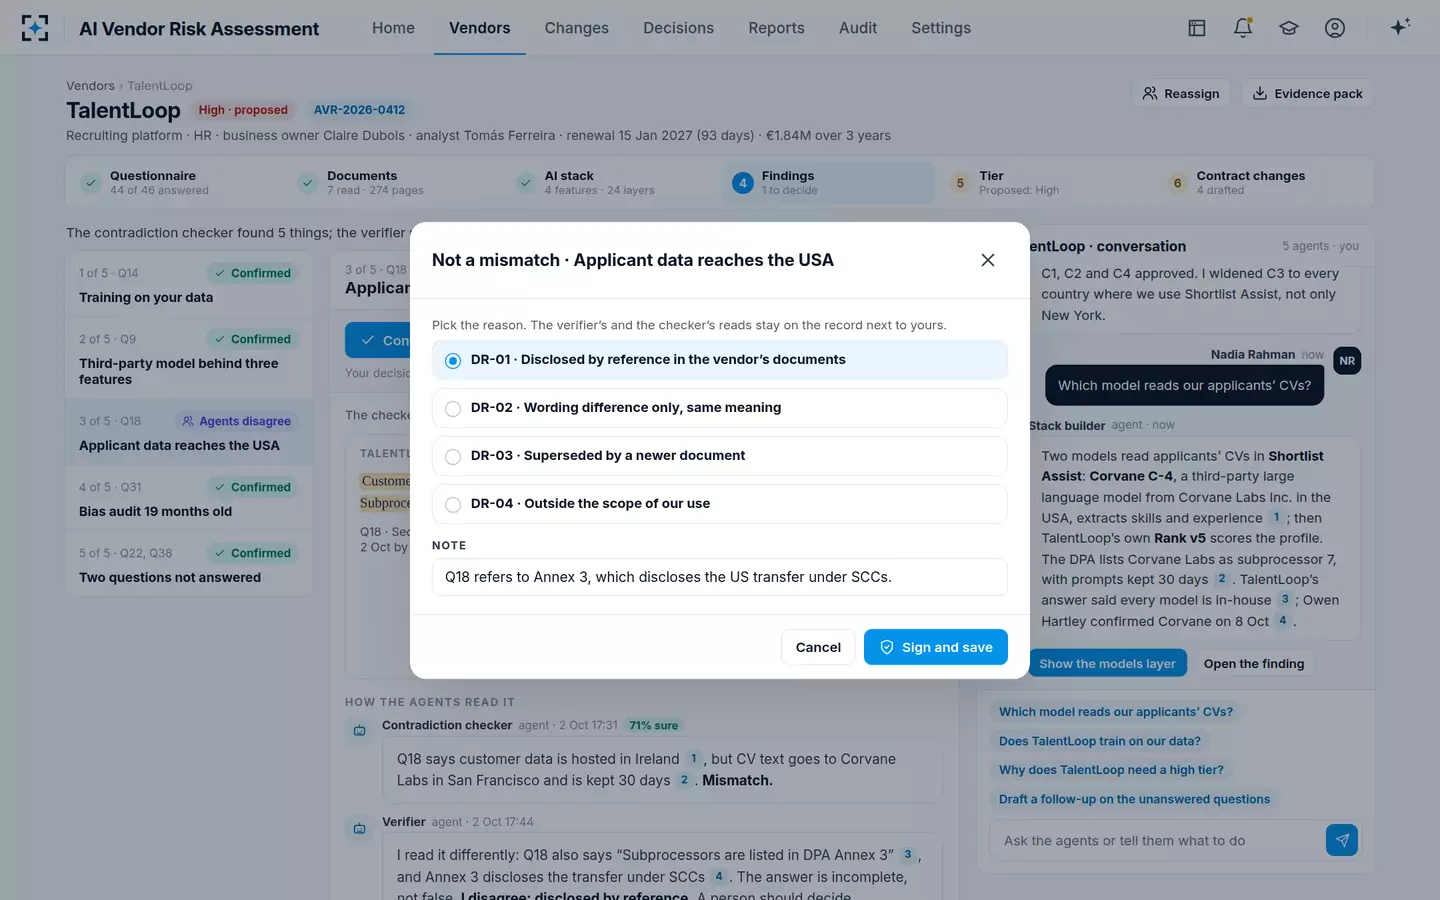Open the Reports tab

(x=776, y=28)
